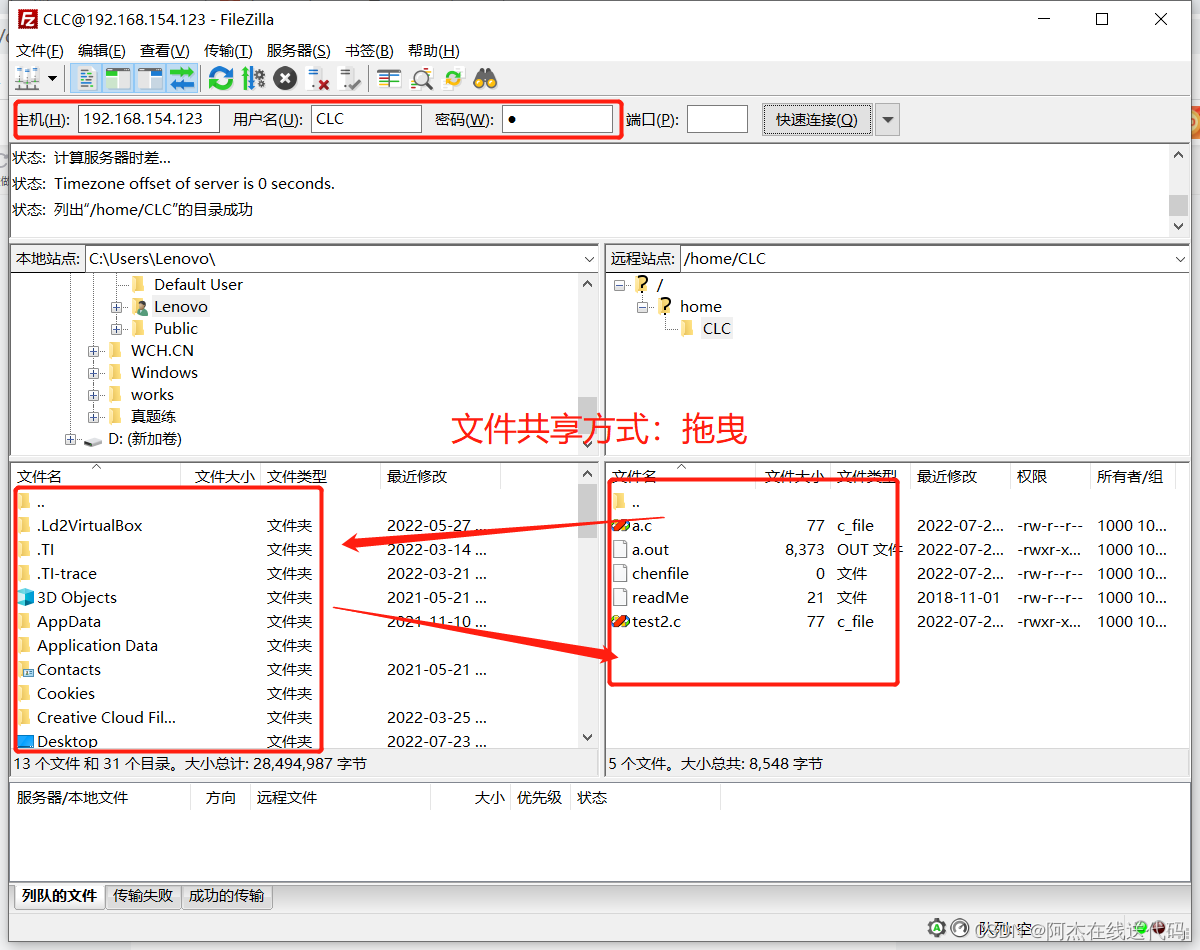Collapse the remote root / node
Screen dimensions: 1200x950
(x=620, y=285)
